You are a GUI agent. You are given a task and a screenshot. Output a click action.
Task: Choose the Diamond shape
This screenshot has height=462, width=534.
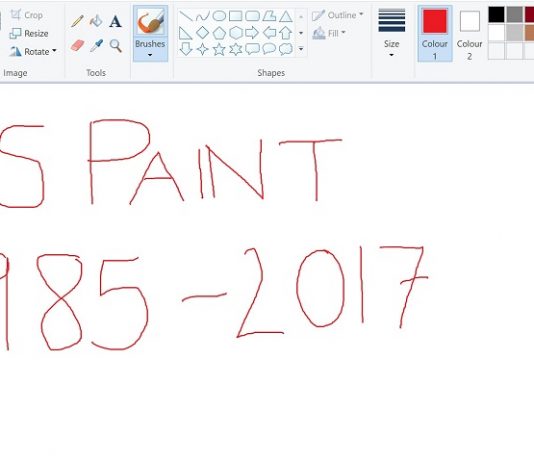coord(203,33)
